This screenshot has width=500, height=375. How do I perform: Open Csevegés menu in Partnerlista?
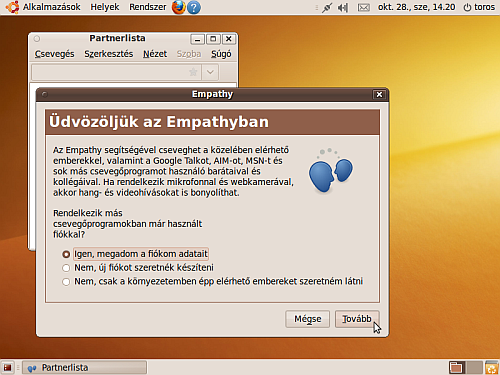click(x=54, y=54)
